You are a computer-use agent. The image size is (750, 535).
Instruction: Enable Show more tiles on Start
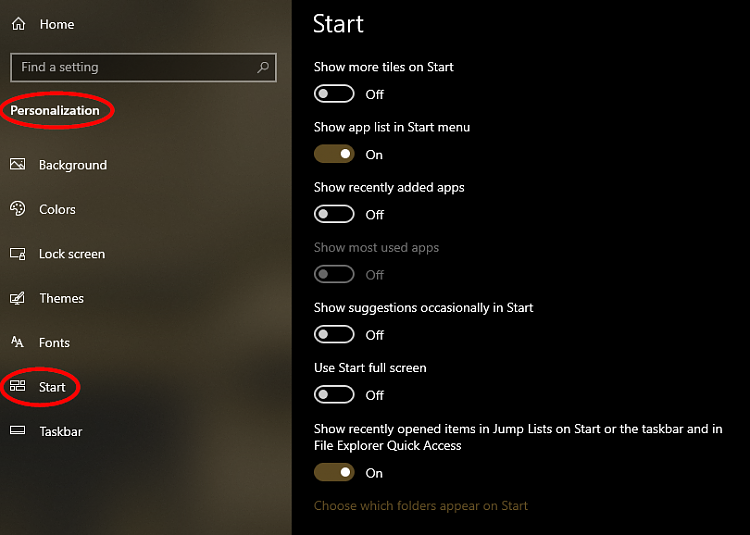334,94
